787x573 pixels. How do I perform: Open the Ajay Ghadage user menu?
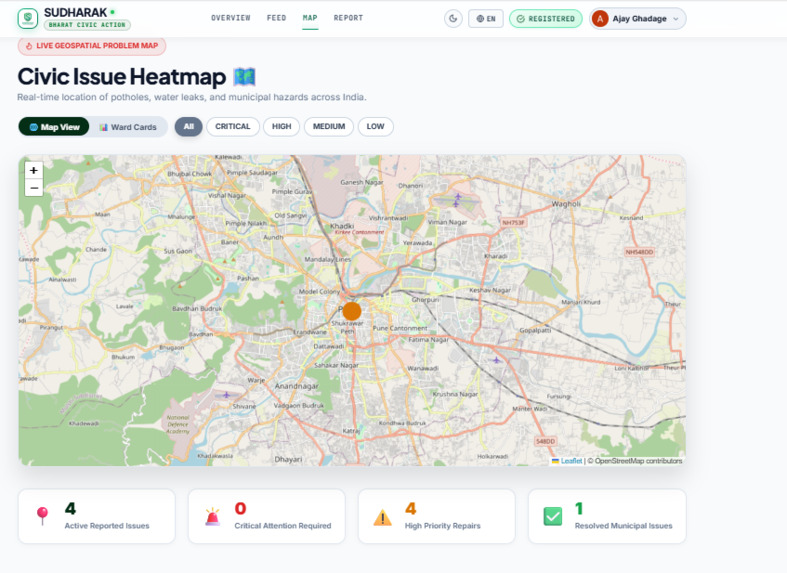pyautogui.click(x=638, y=19)
